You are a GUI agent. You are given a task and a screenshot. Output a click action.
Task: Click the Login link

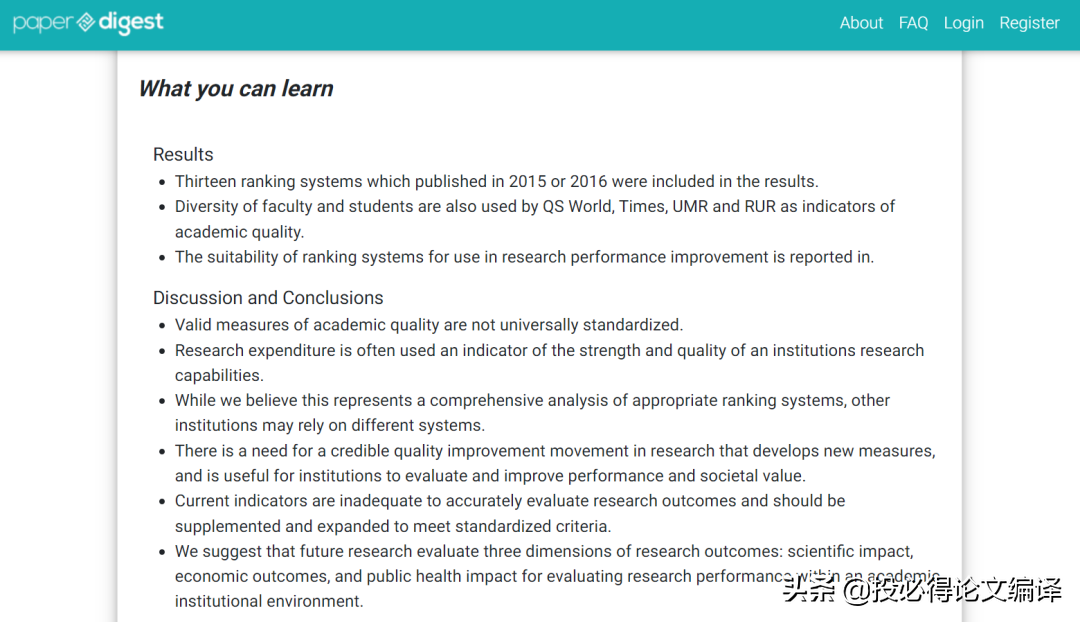pyautogui.click(x=963, y=23)
